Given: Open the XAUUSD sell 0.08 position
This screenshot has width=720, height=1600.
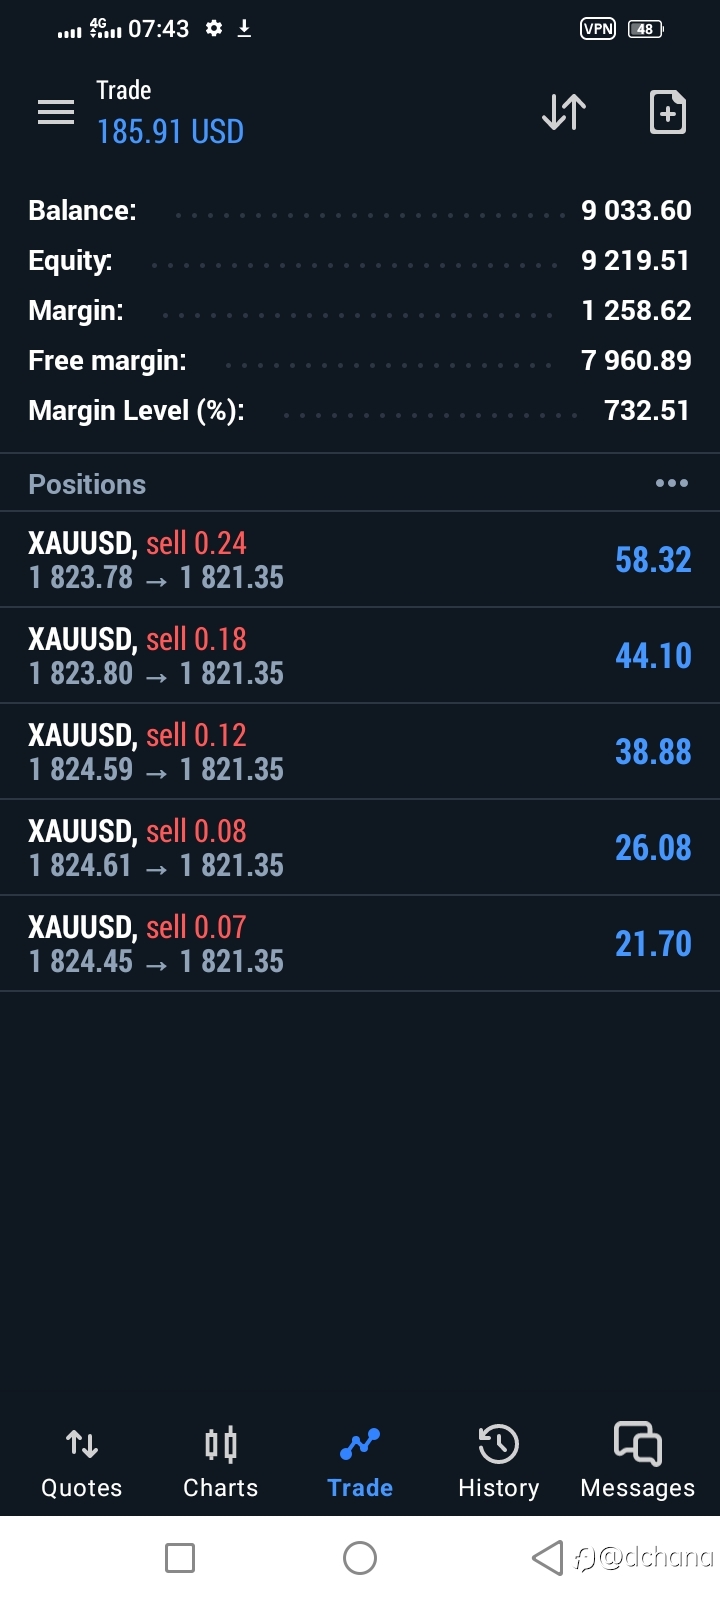Looking at the screenshot, I should pos(360,848).
